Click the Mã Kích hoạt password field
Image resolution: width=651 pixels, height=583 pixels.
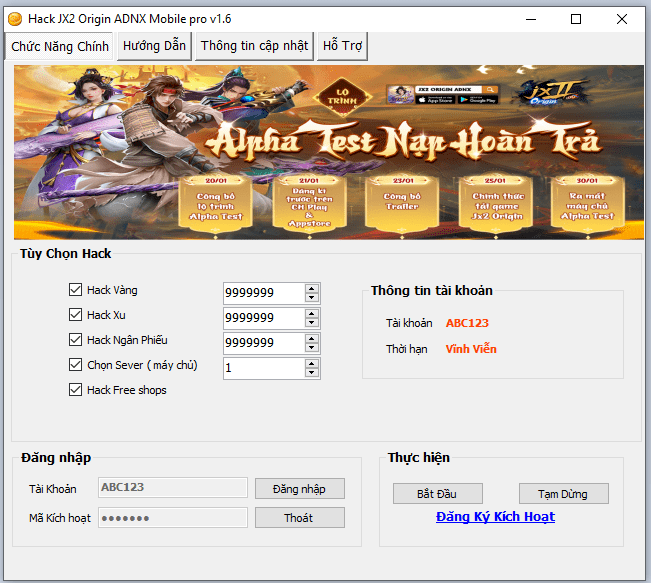click(172, 518)
